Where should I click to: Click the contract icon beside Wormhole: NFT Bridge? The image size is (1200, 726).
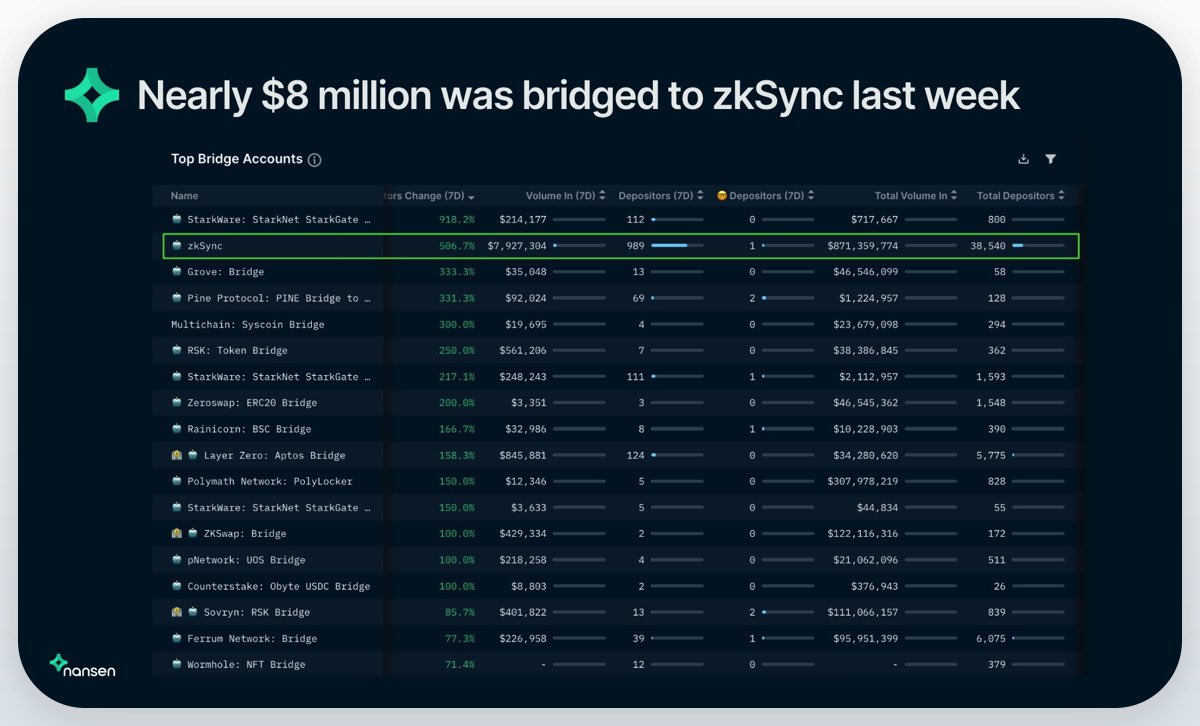tap(177, 664)
